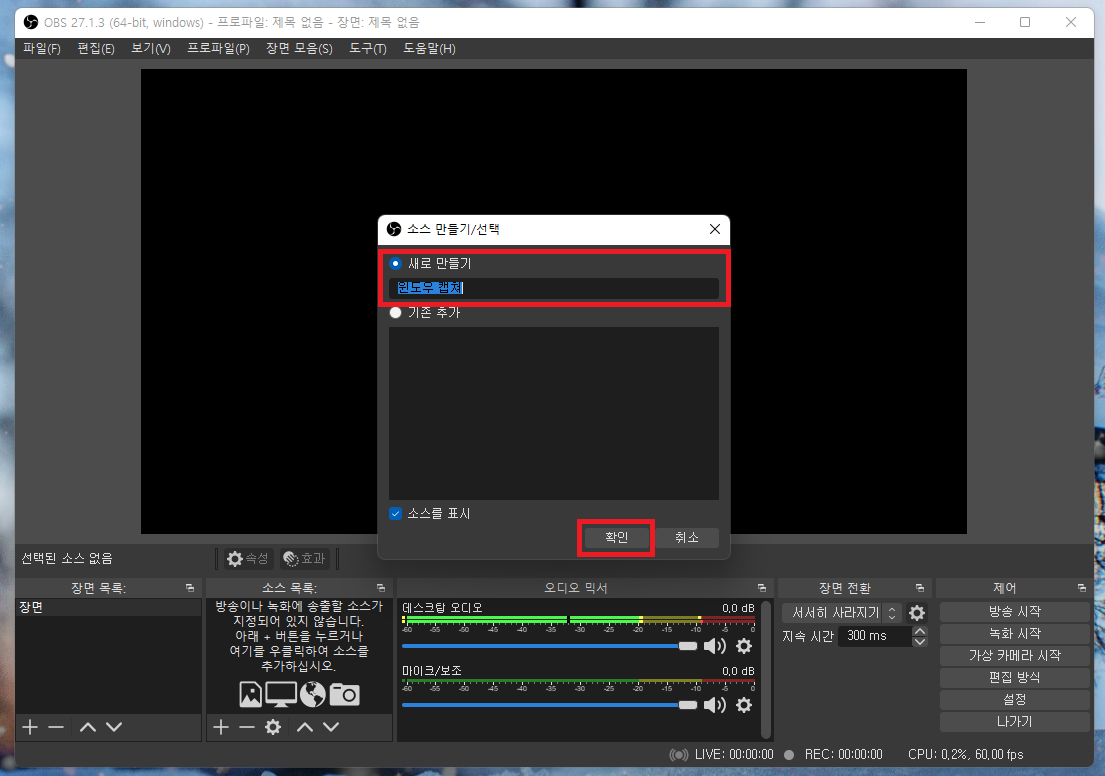Screen dimensions: 1105x776
Task: Open the 파일(F) menu
Action: point(42,49)
